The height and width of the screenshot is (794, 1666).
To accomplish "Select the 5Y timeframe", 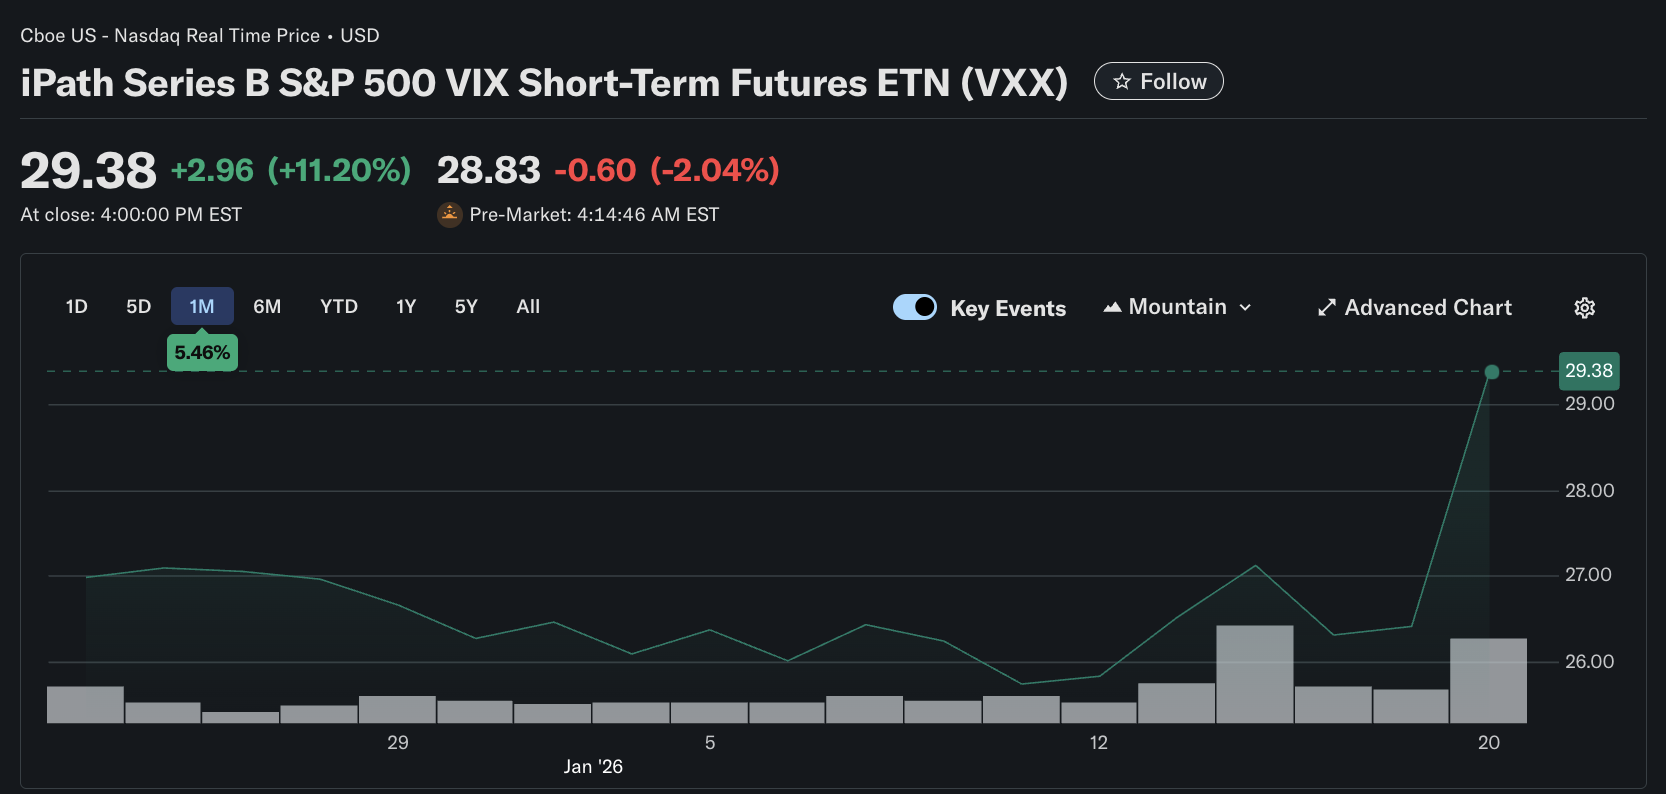I will (x=466, y=306).
